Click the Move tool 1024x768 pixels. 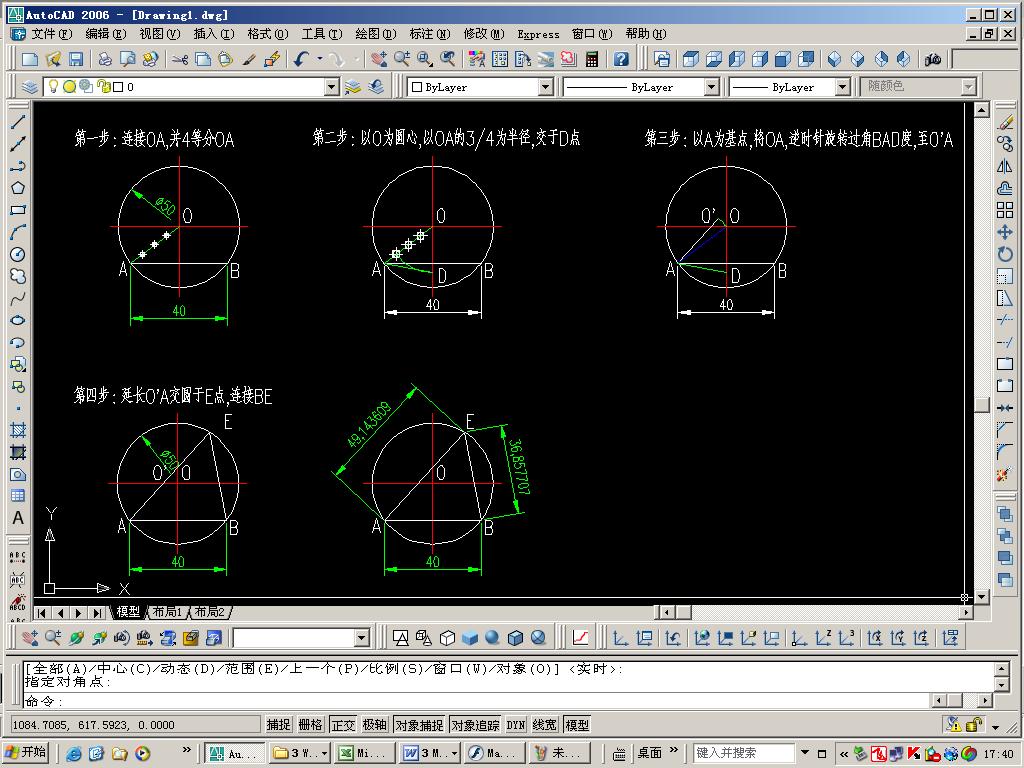point(1005,232)
